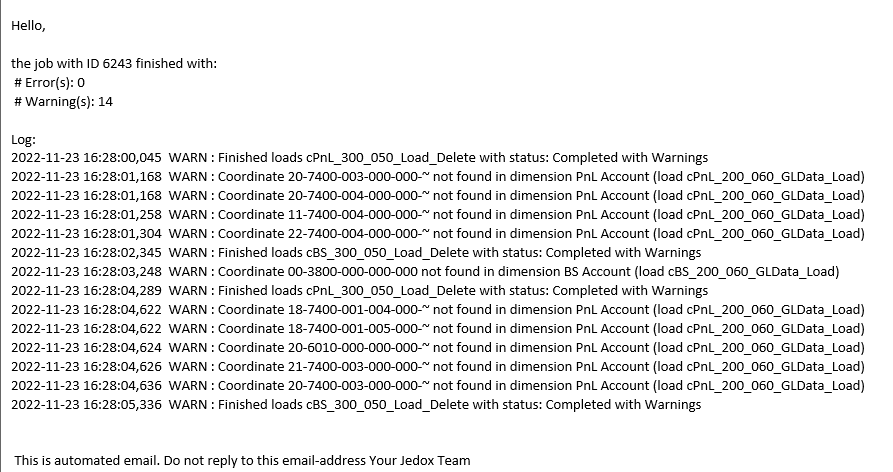Click the 16:28:04,289 finished loads entry

tap(360, 291)
